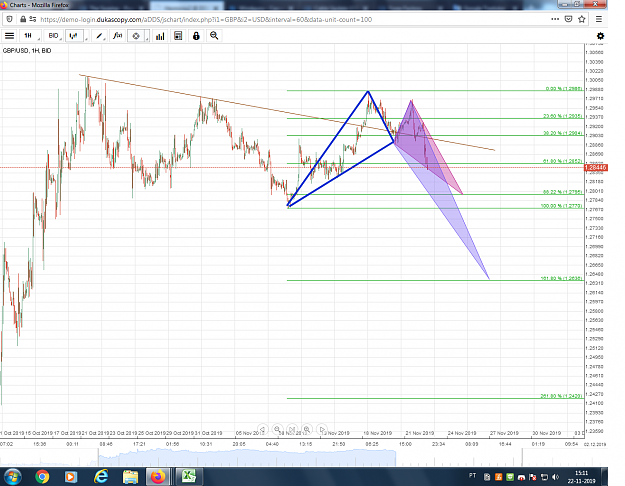Viewport: 625px width, 486px height.
Task: Open the calculator panel icon
Action: [x=178, y=36]
